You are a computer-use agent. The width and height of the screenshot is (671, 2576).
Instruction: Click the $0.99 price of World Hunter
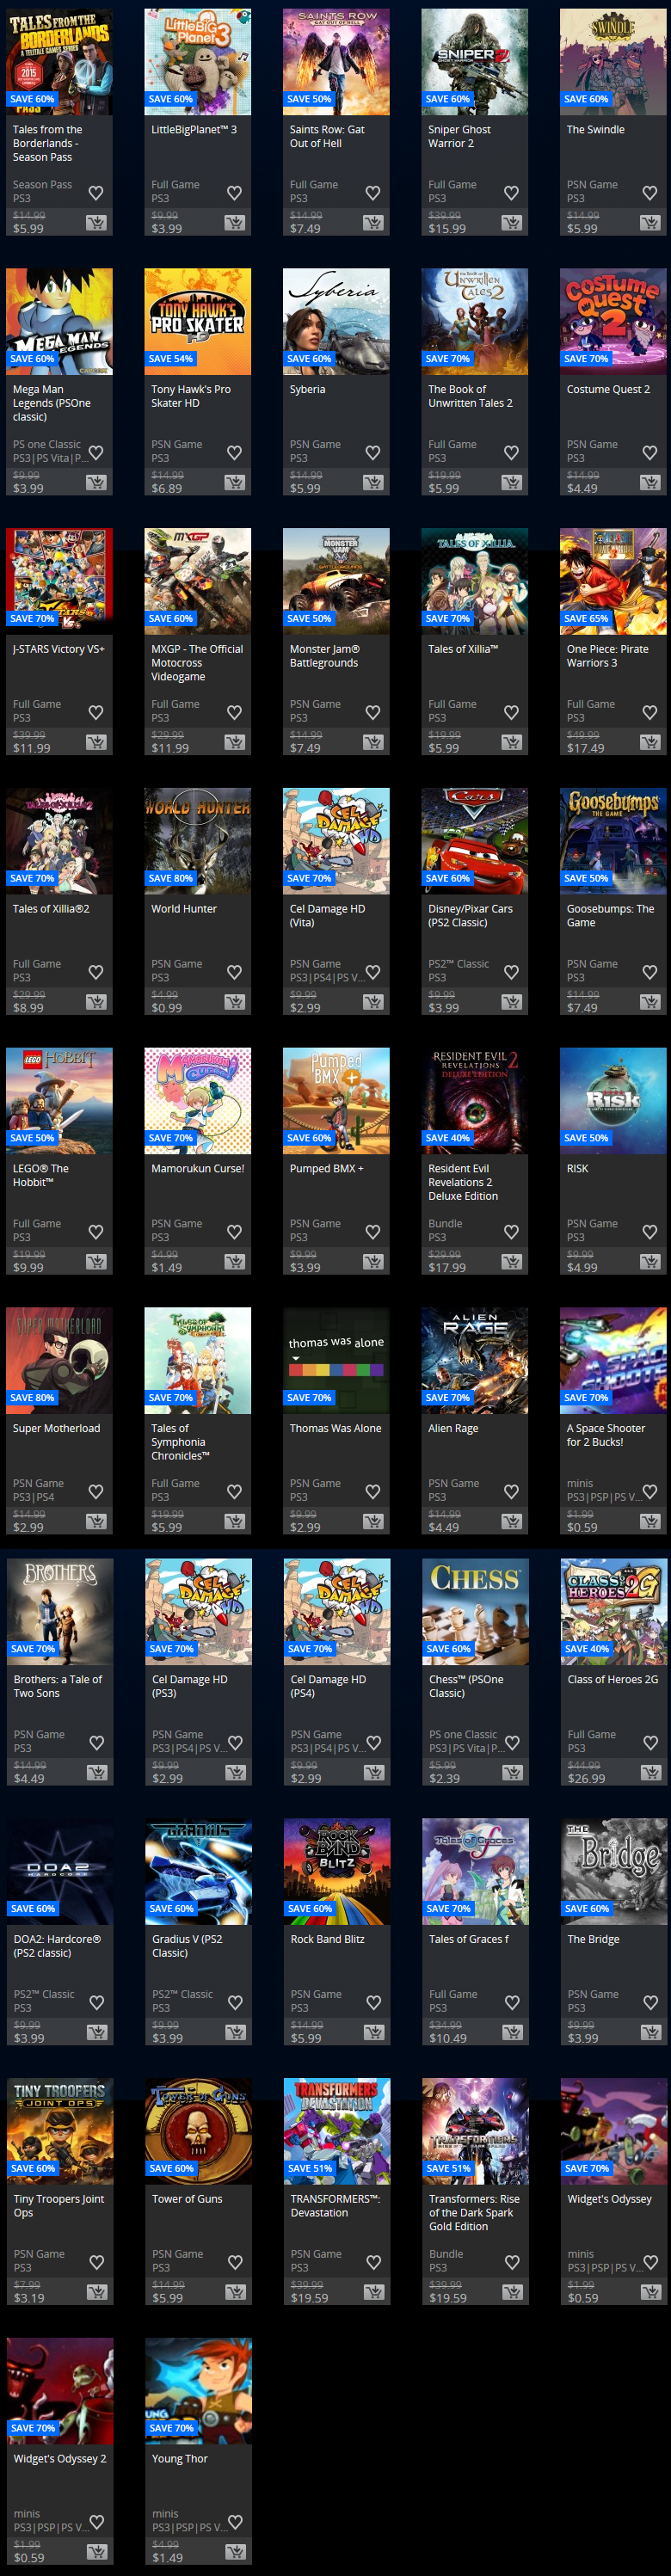[166, 1008]
